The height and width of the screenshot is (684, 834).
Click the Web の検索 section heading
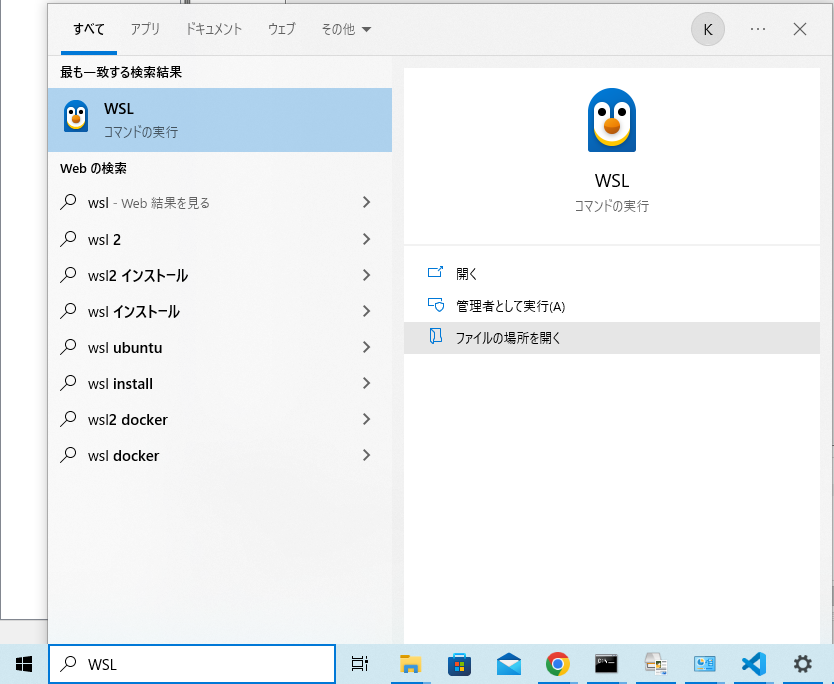[x=94, y=169]
